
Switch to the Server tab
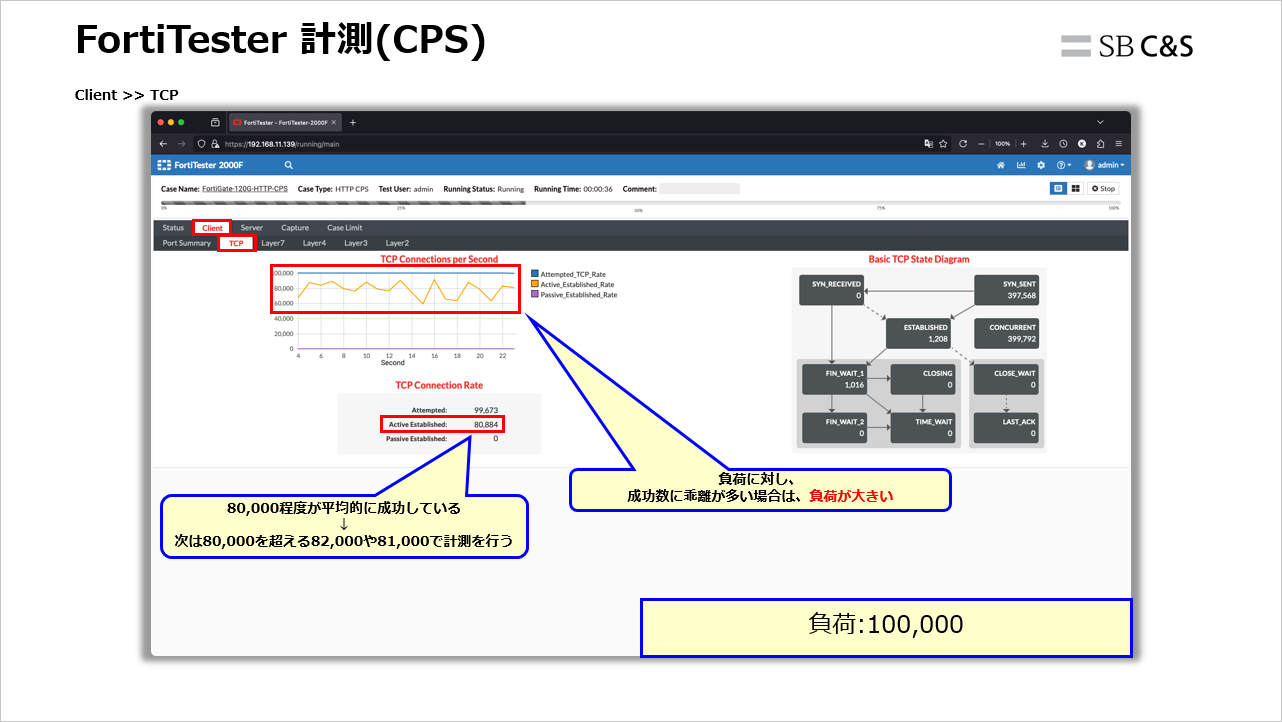coord(251,228)
